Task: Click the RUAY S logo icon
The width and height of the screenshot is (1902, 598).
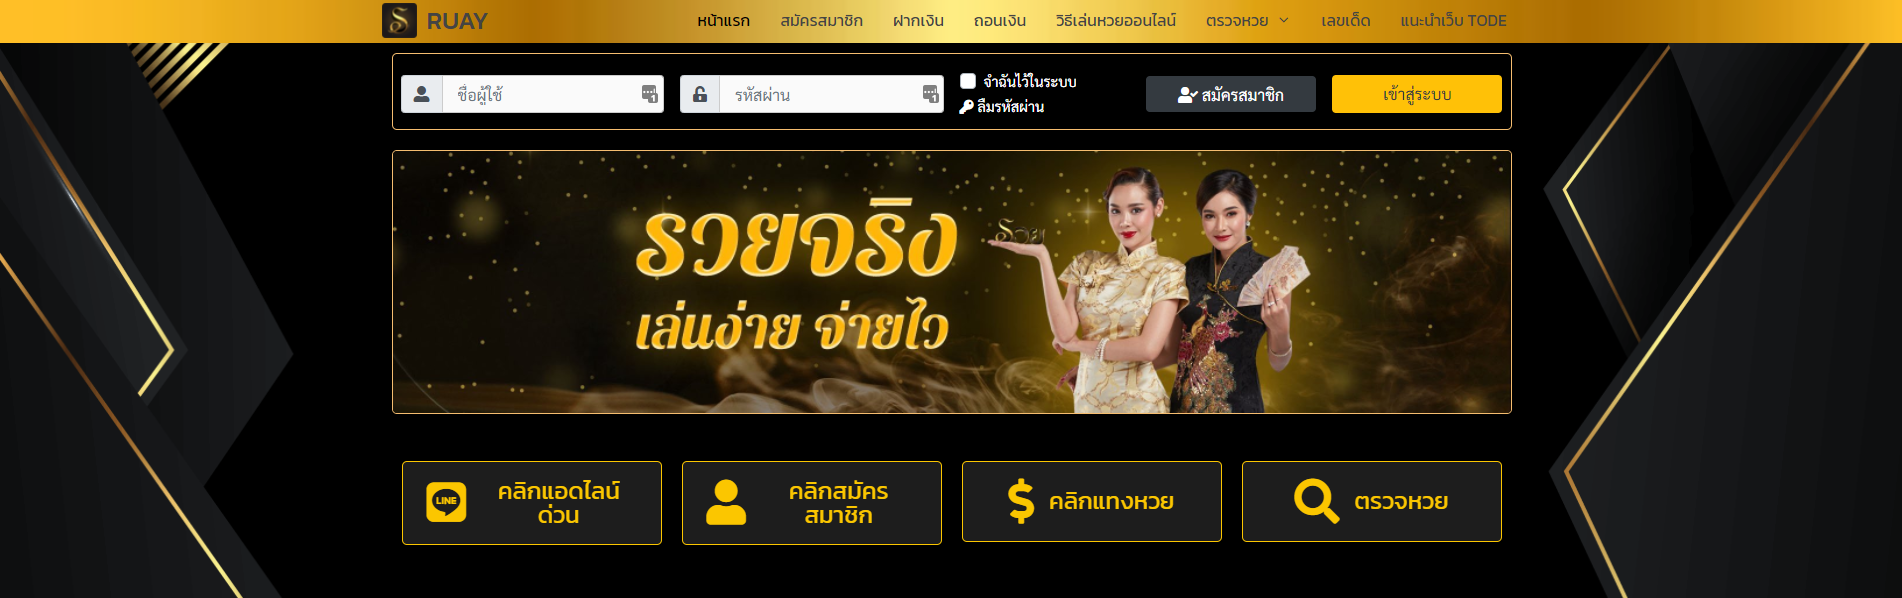Action: [399, 20]
